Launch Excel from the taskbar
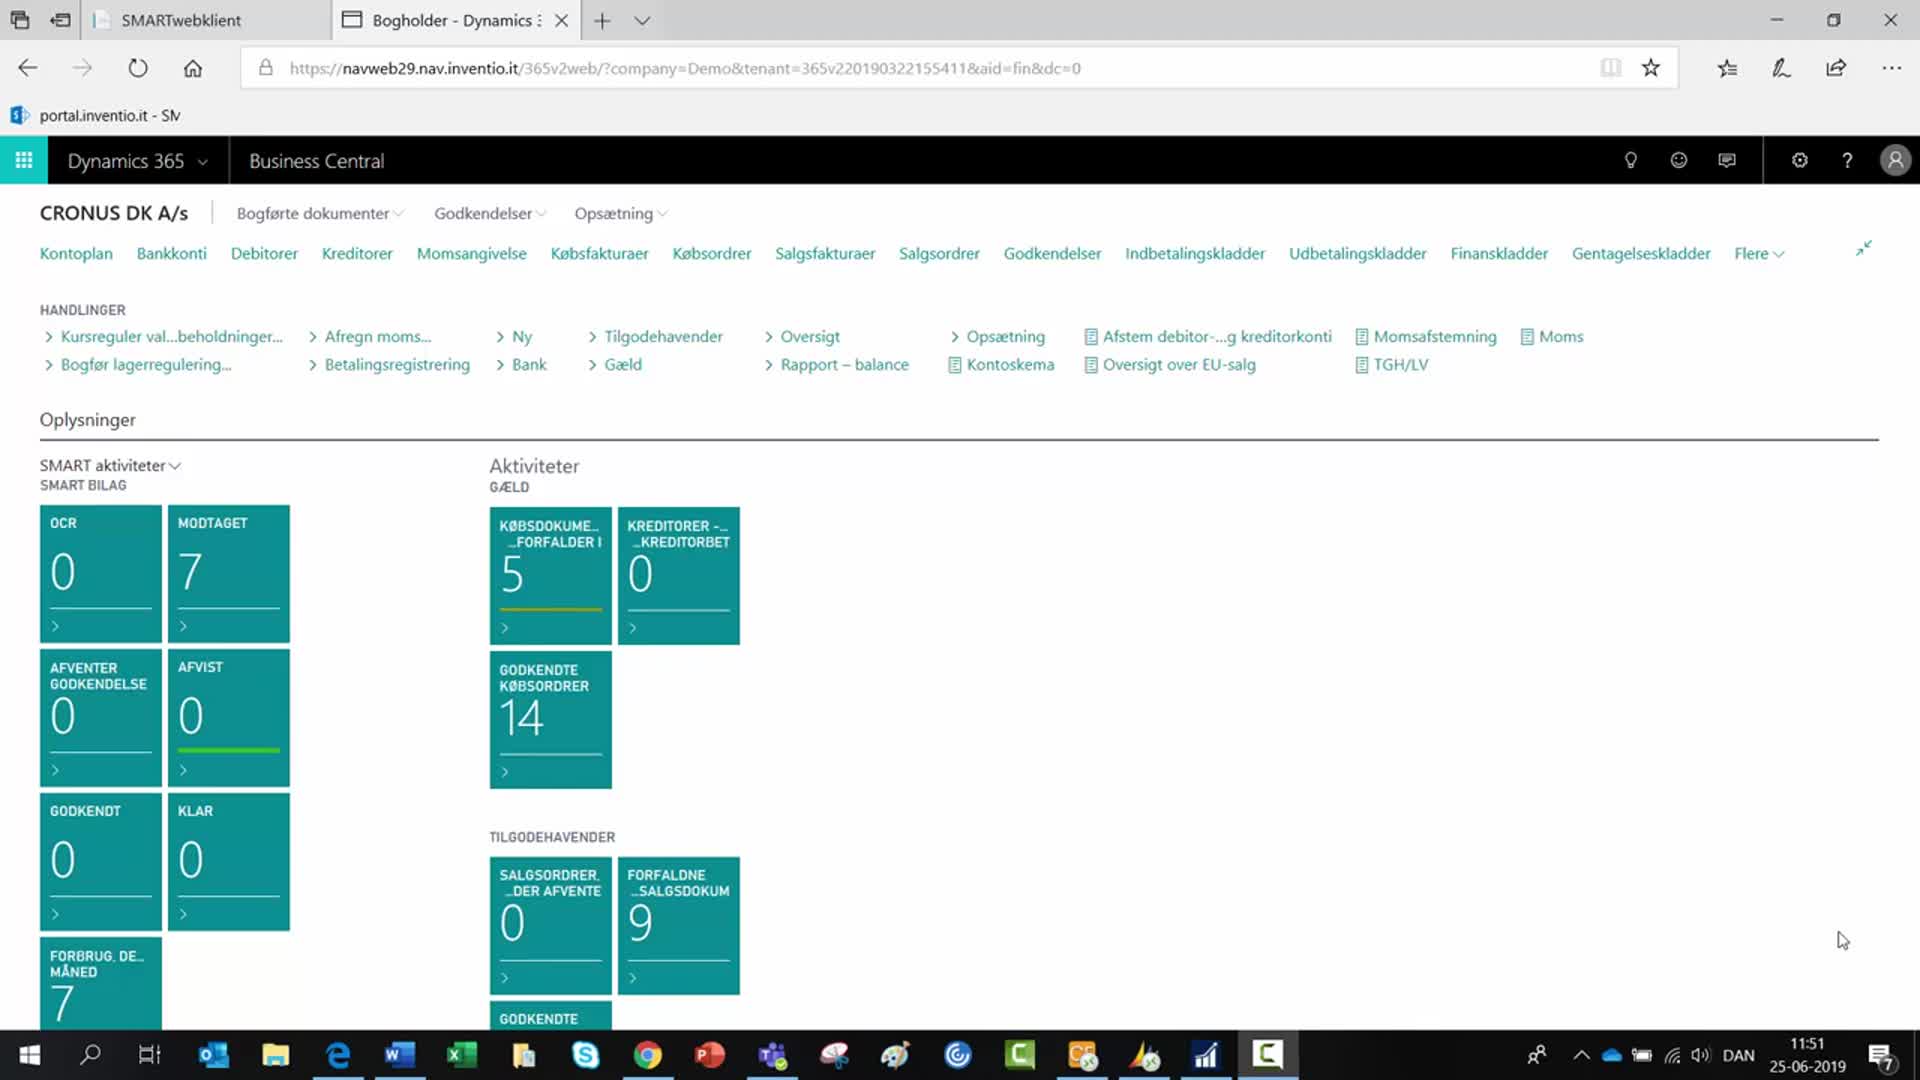The image size is (1920, 1080). (x=461, y=1055)
